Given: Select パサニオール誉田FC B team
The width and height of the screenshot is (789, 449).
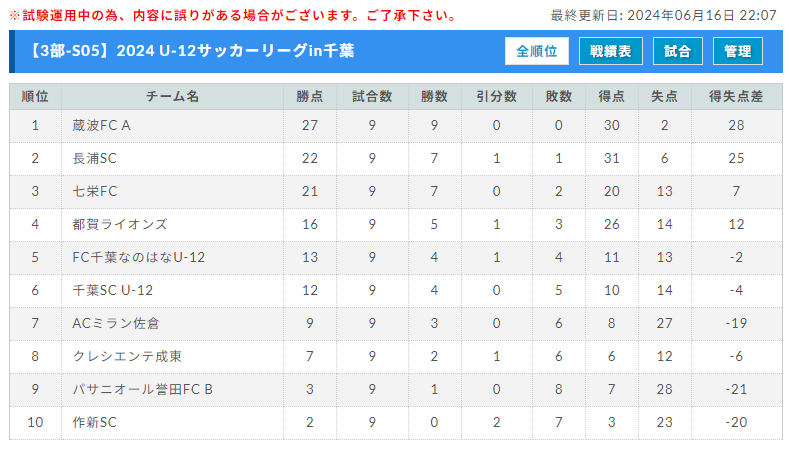Looking at the screenshot, I should tap(142, 389).
